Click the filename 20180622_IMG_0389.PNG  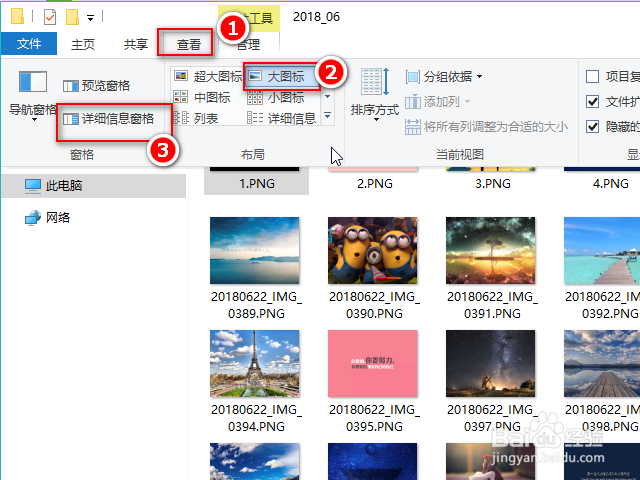tap(256, 305)
